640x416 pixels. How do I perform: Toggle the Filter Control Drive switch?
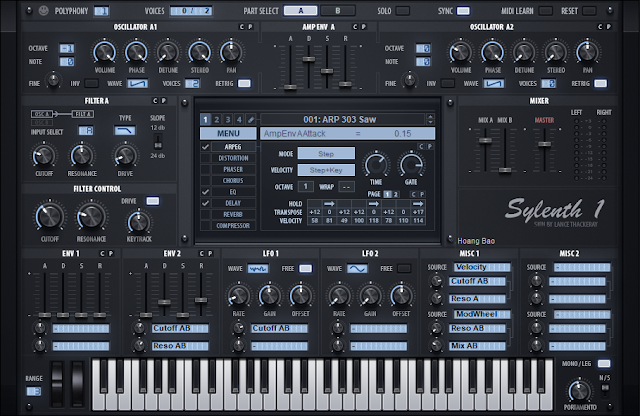pos(153,201)
